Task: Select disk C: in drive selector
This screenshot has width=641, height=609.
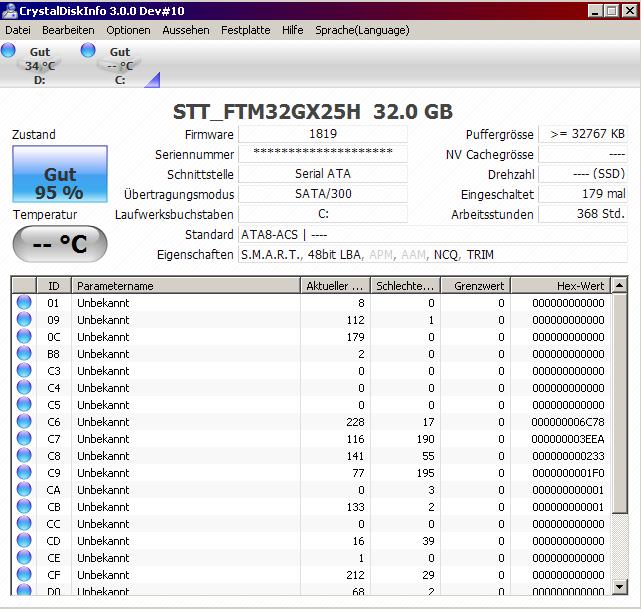Action: 120,65
